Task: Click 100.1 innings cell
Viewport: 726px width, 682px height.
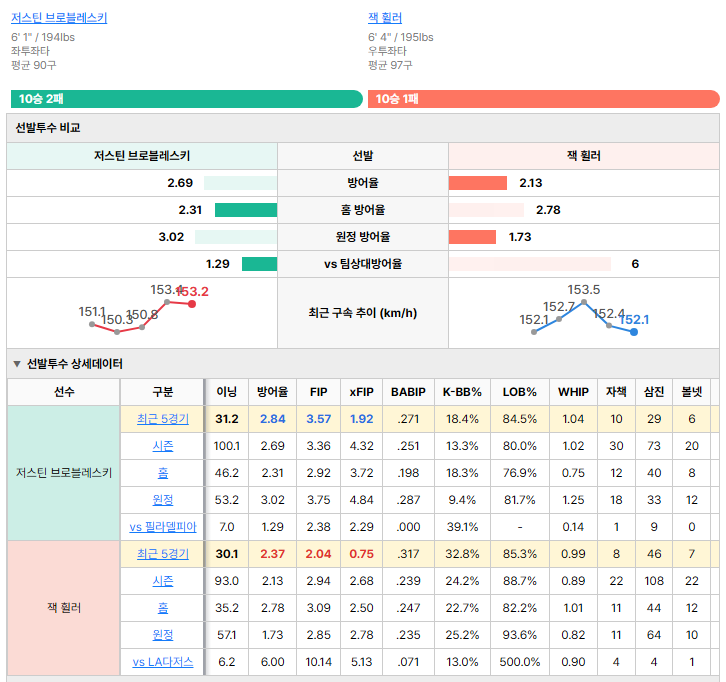Action: (x=226, y=446)
